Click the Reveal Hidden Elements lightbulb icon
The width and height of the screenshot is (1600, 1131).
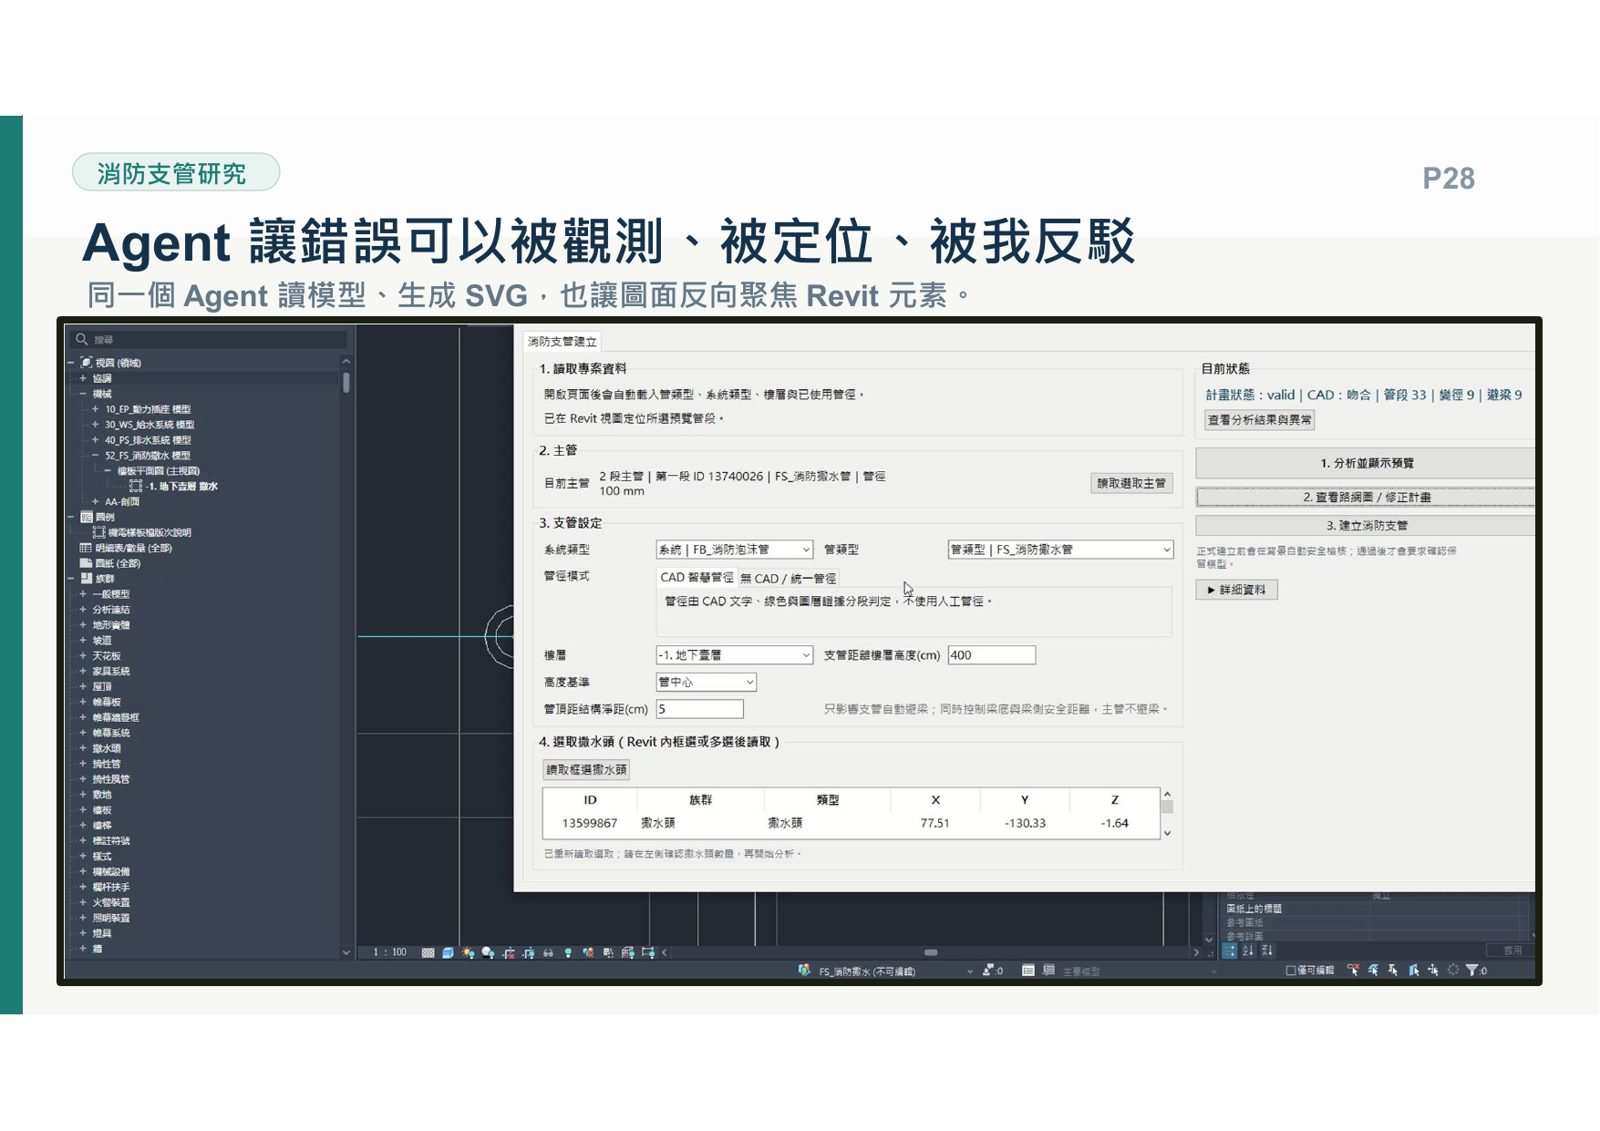tap(568, 952)
